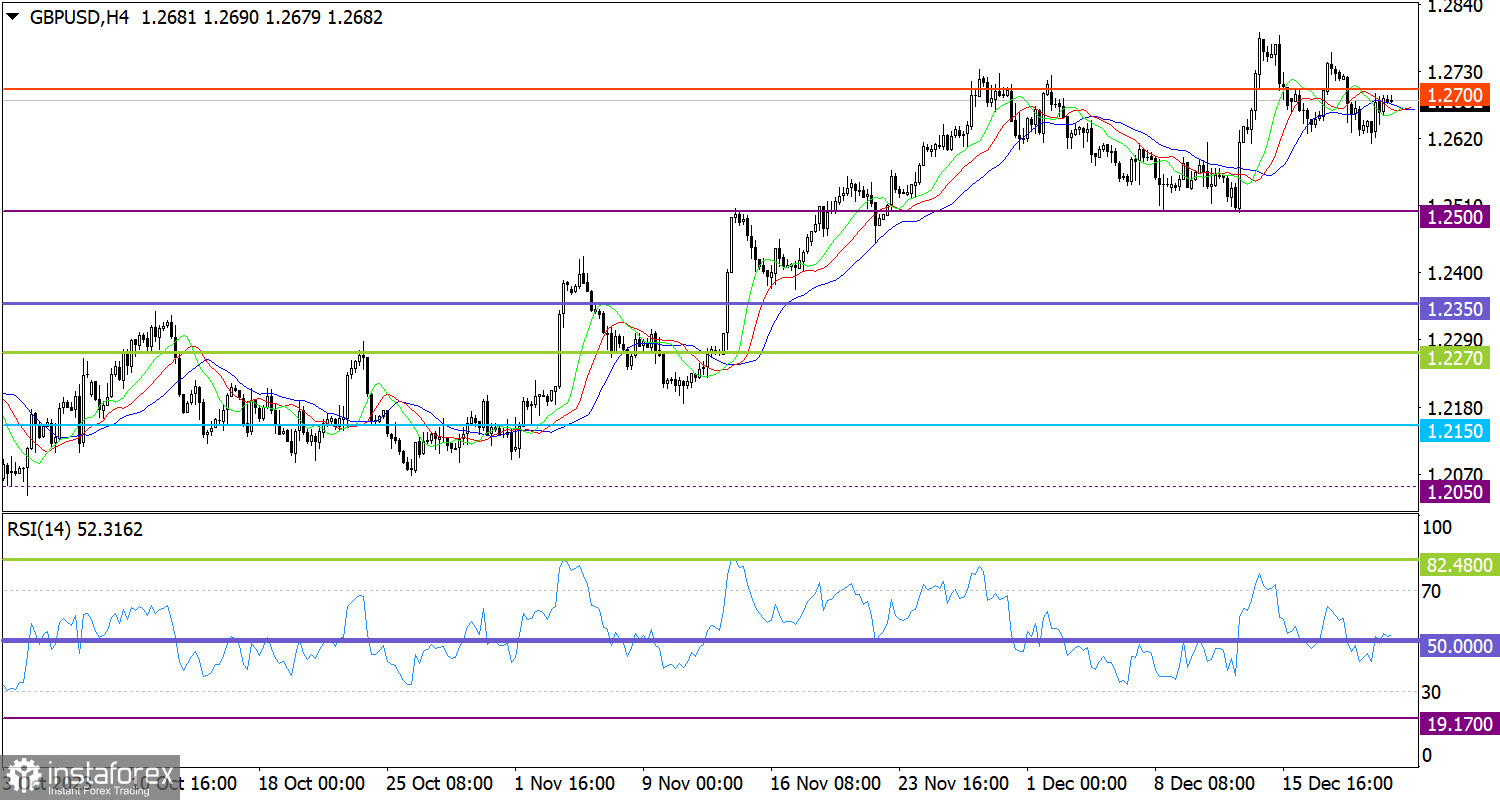
Task: Click the 1.2070 price axis value
Action: pyautogui.click(x=1454, y=474)
